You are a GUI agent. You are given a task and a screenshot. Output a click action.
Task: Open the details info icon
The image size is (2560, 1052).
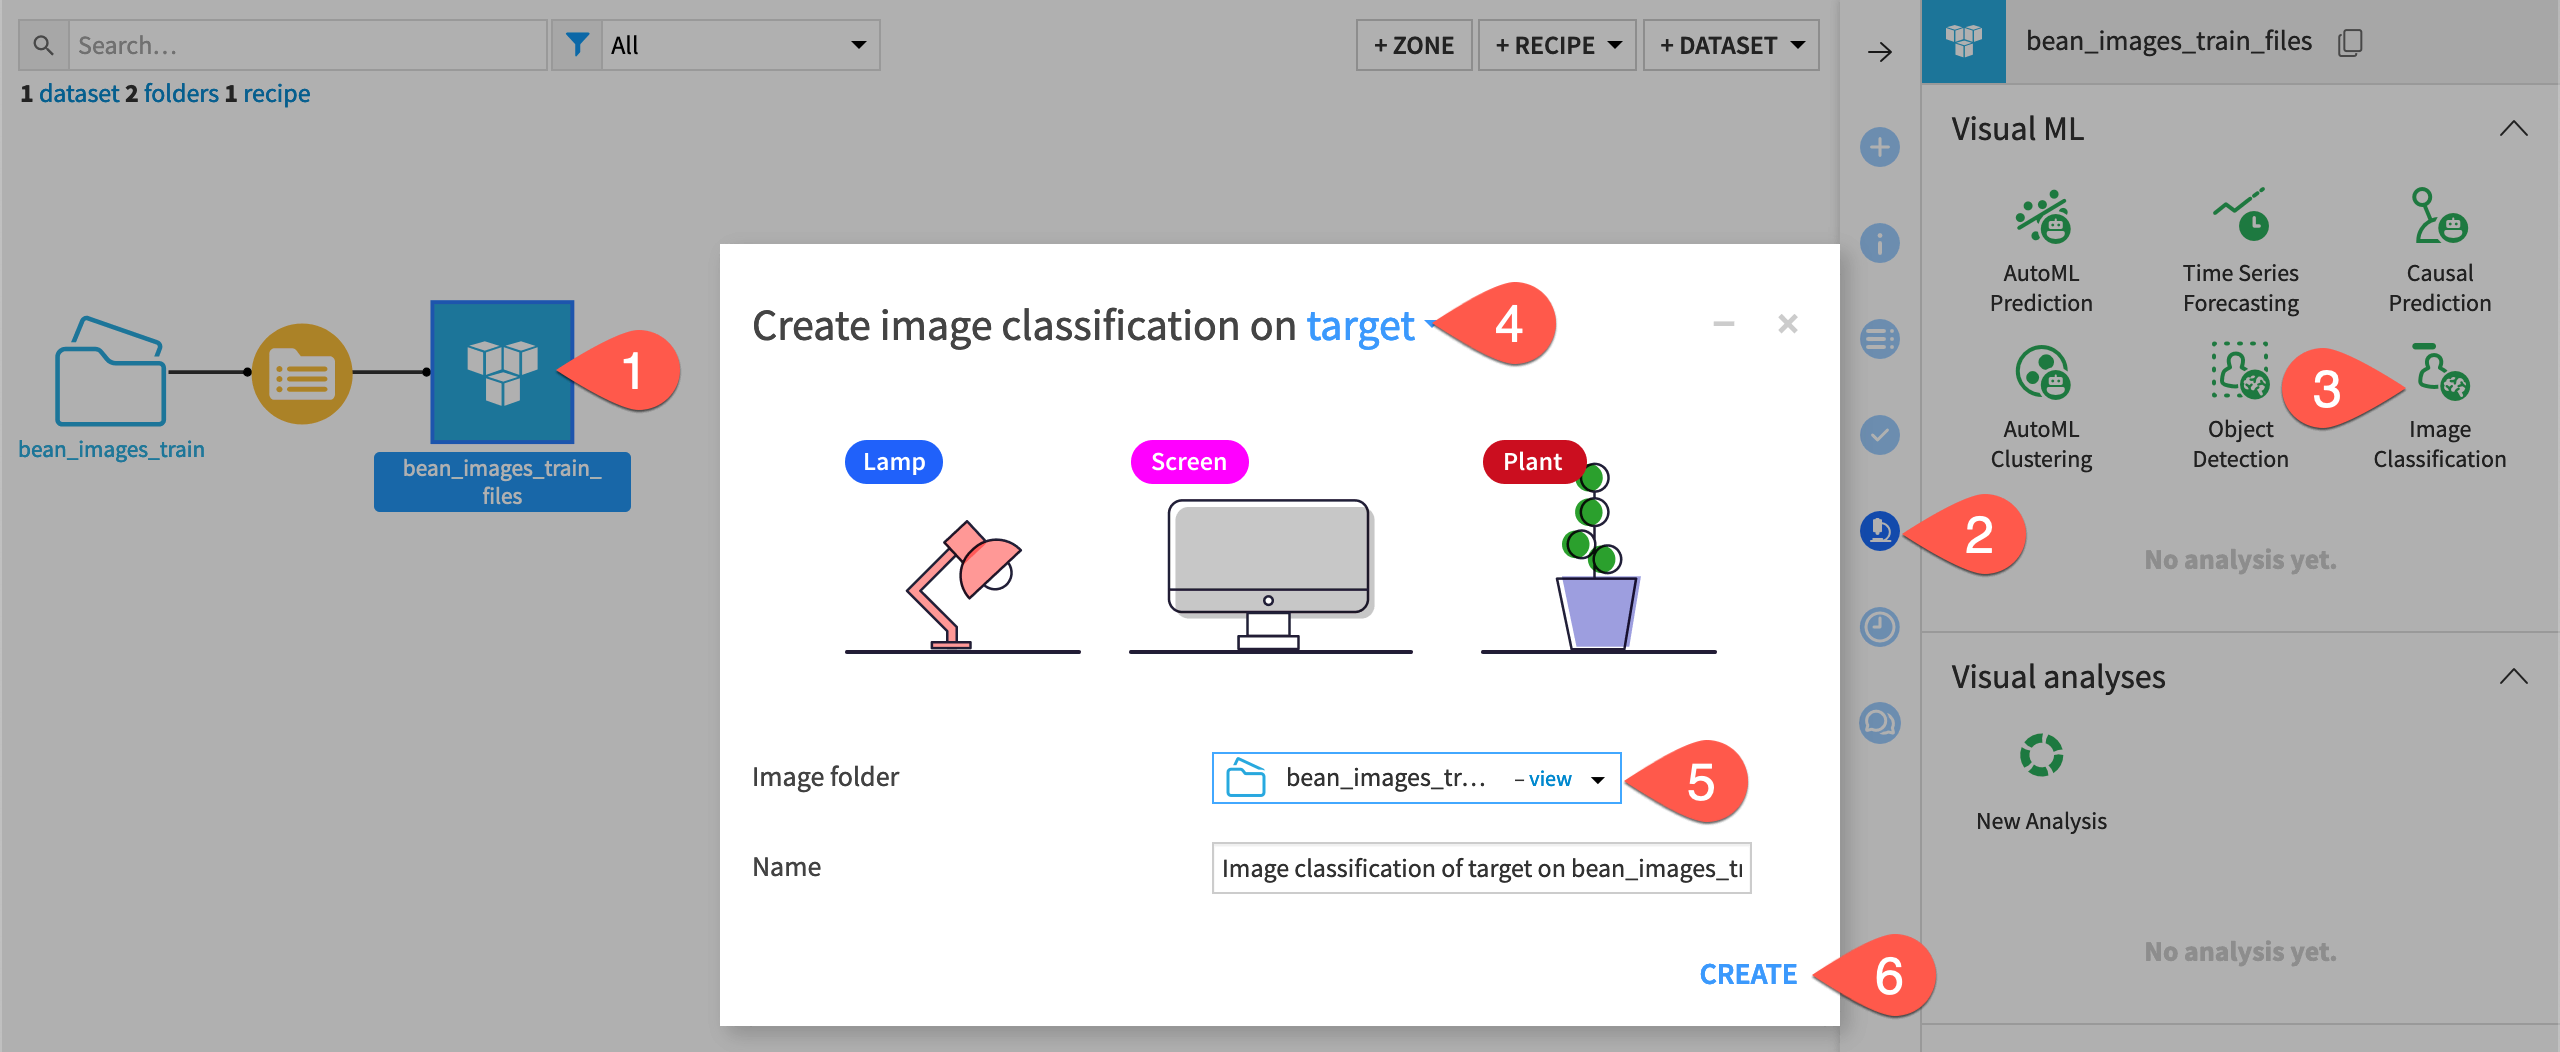1879,241
